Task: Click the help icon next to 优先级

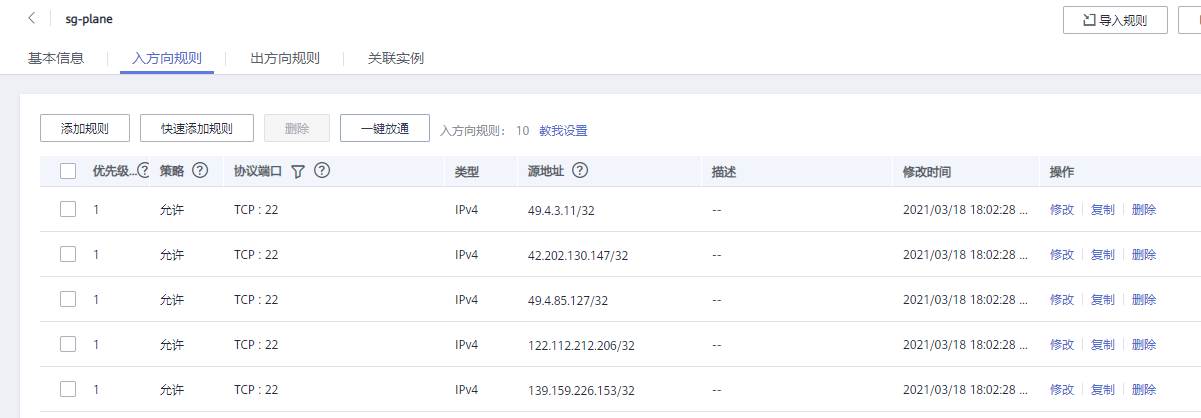Action: (144, 171)
